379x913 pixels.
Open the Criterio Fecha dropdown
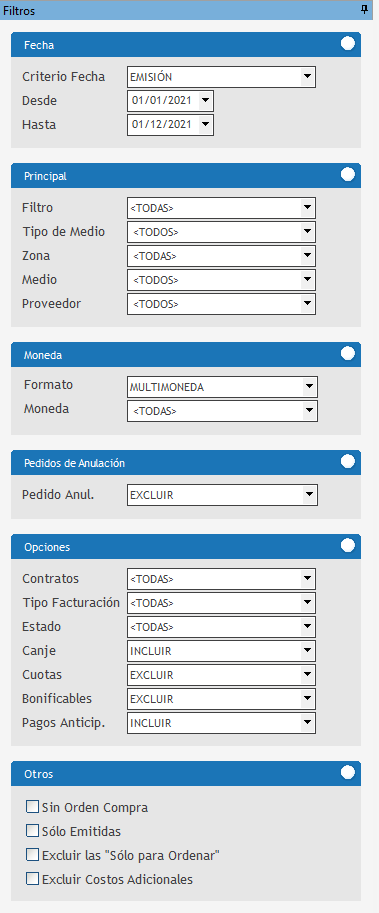307,77
